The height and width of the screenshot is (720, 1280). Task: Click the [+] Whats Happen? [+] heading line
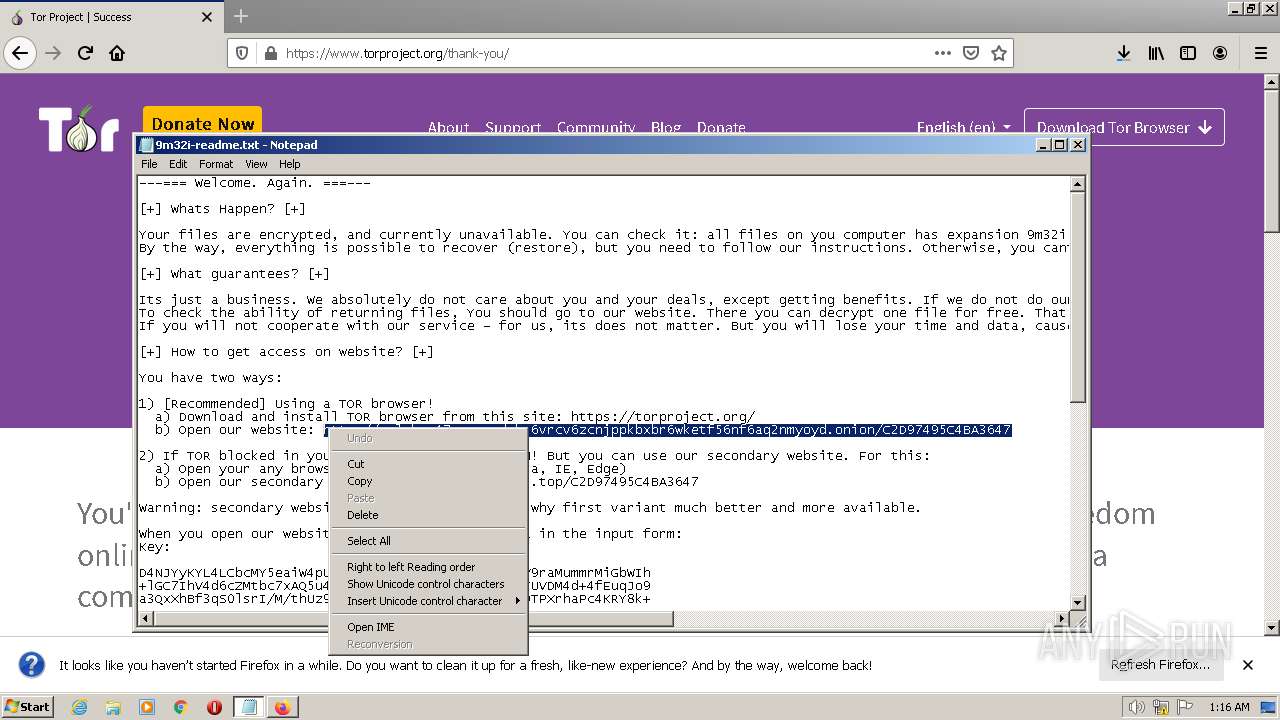click(x=222, y=209)
